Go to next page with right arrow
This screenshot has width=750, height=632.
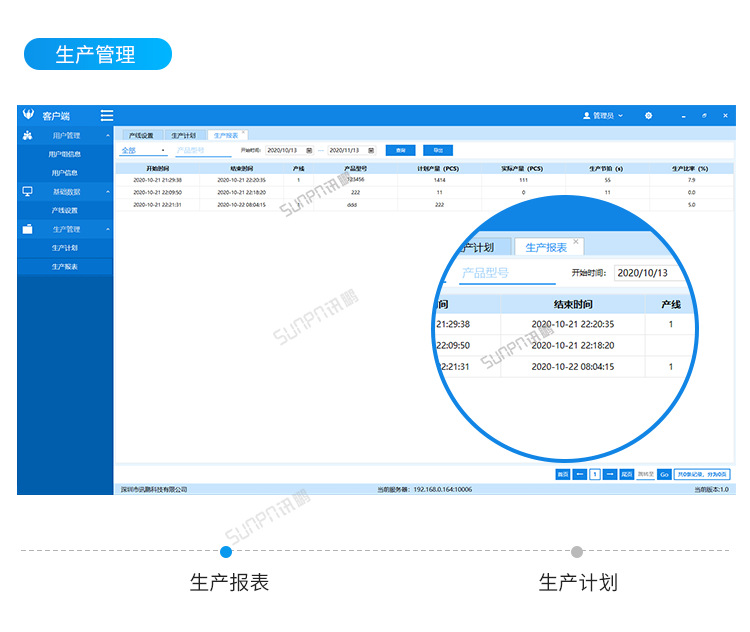click(x=609, y=474)
